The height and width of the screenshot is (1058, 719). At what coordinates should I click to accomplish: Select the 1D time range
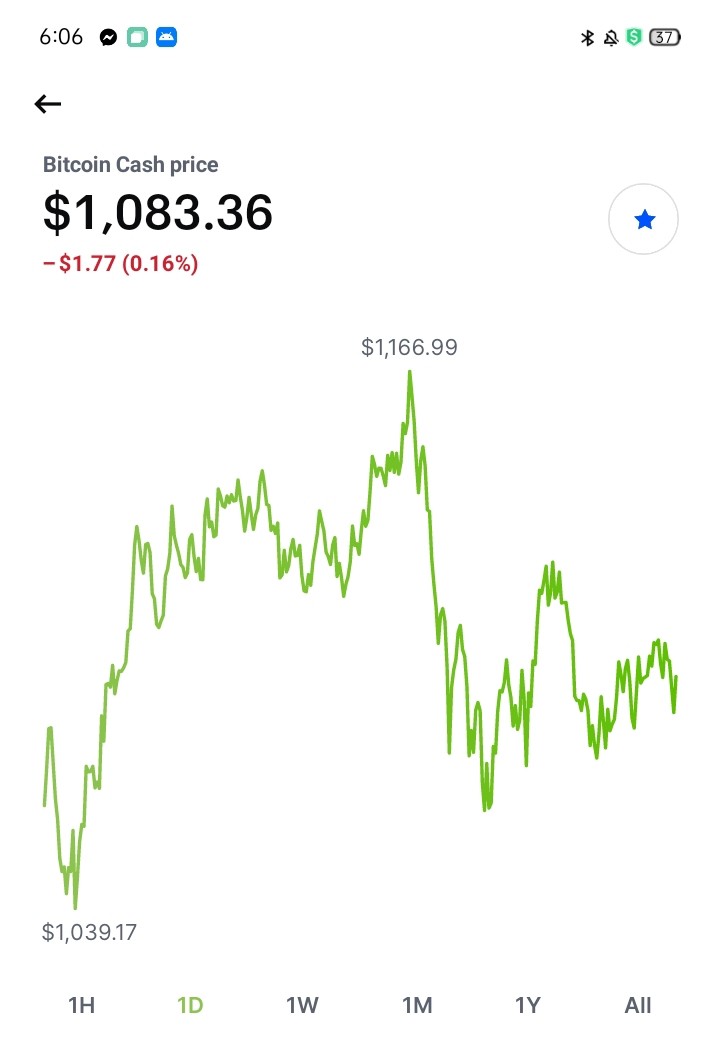tap(190, 1005)
